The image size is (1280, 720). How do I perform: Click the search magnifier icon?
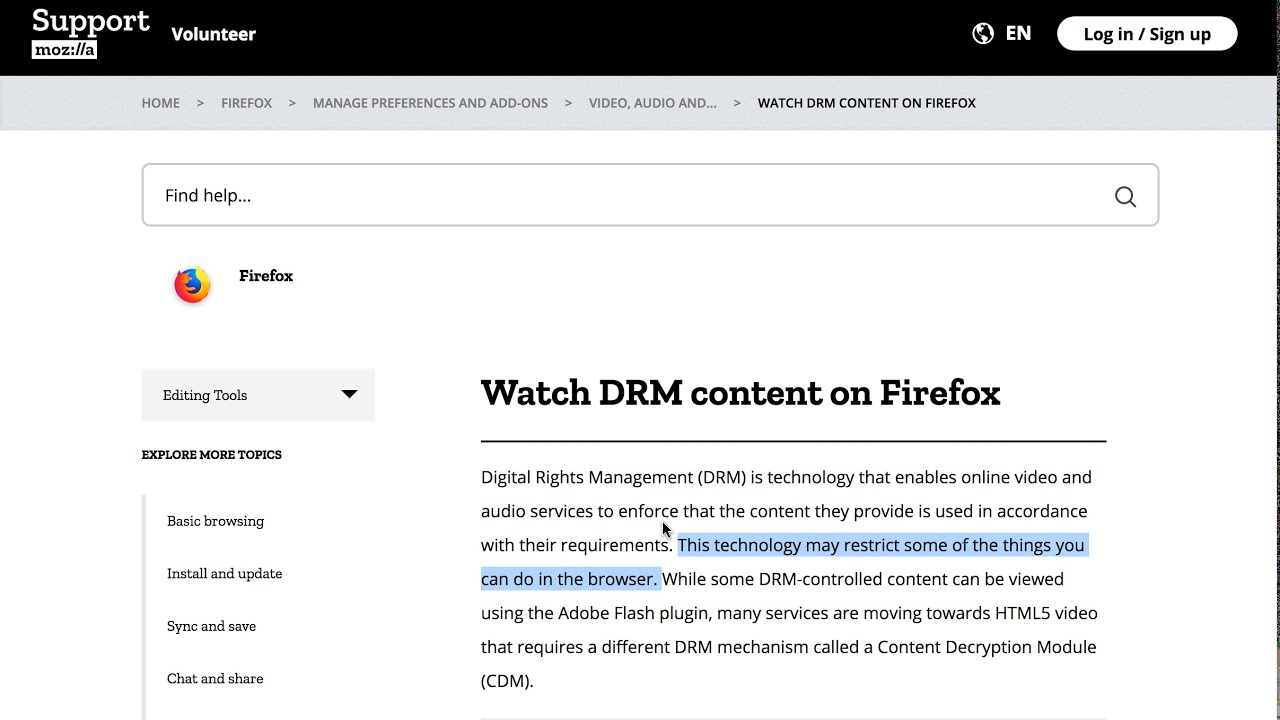point(1125,196)
